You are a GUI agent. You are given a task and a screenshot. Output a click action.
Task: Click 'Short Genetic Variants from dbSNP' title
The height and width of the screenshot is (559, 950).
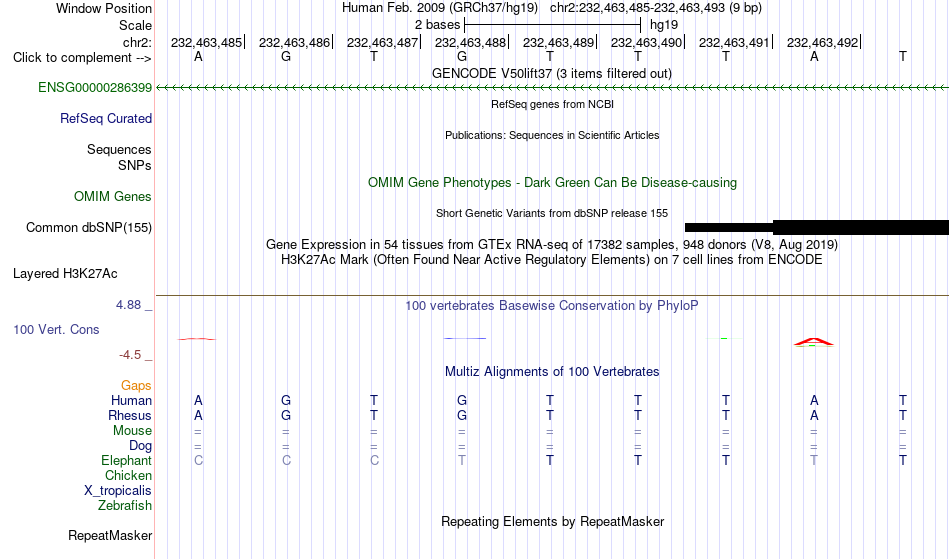click(x=552, y=213)
